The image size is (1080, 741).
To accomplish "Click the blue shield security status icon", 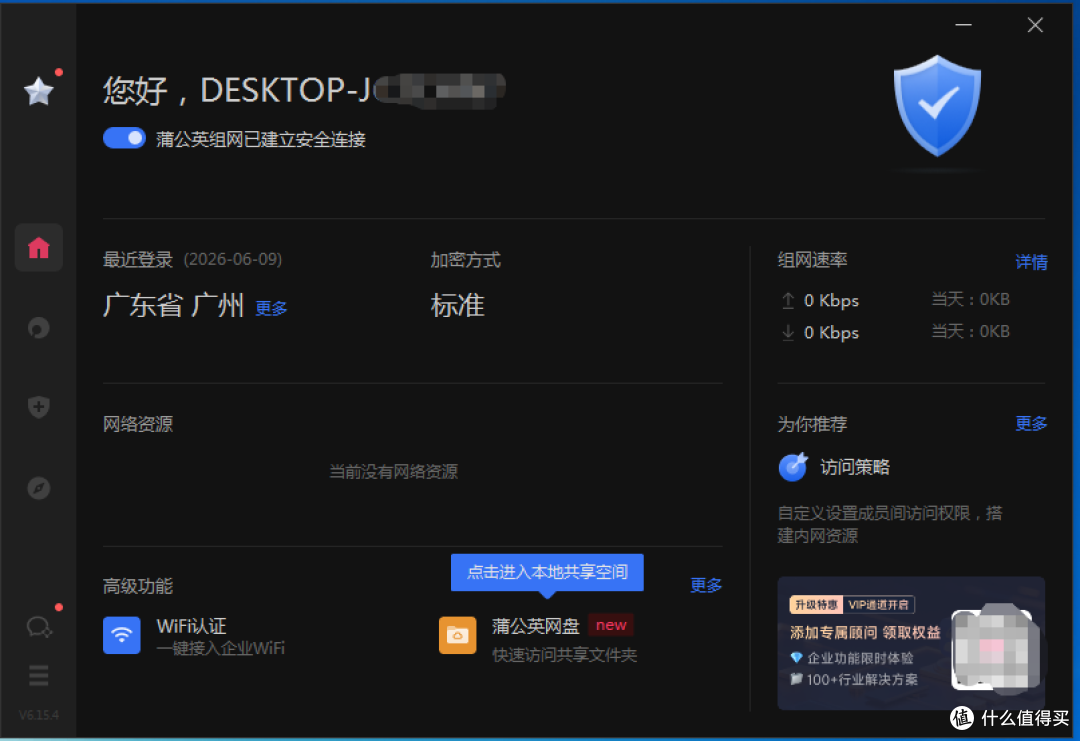I will tap(937, 105).
